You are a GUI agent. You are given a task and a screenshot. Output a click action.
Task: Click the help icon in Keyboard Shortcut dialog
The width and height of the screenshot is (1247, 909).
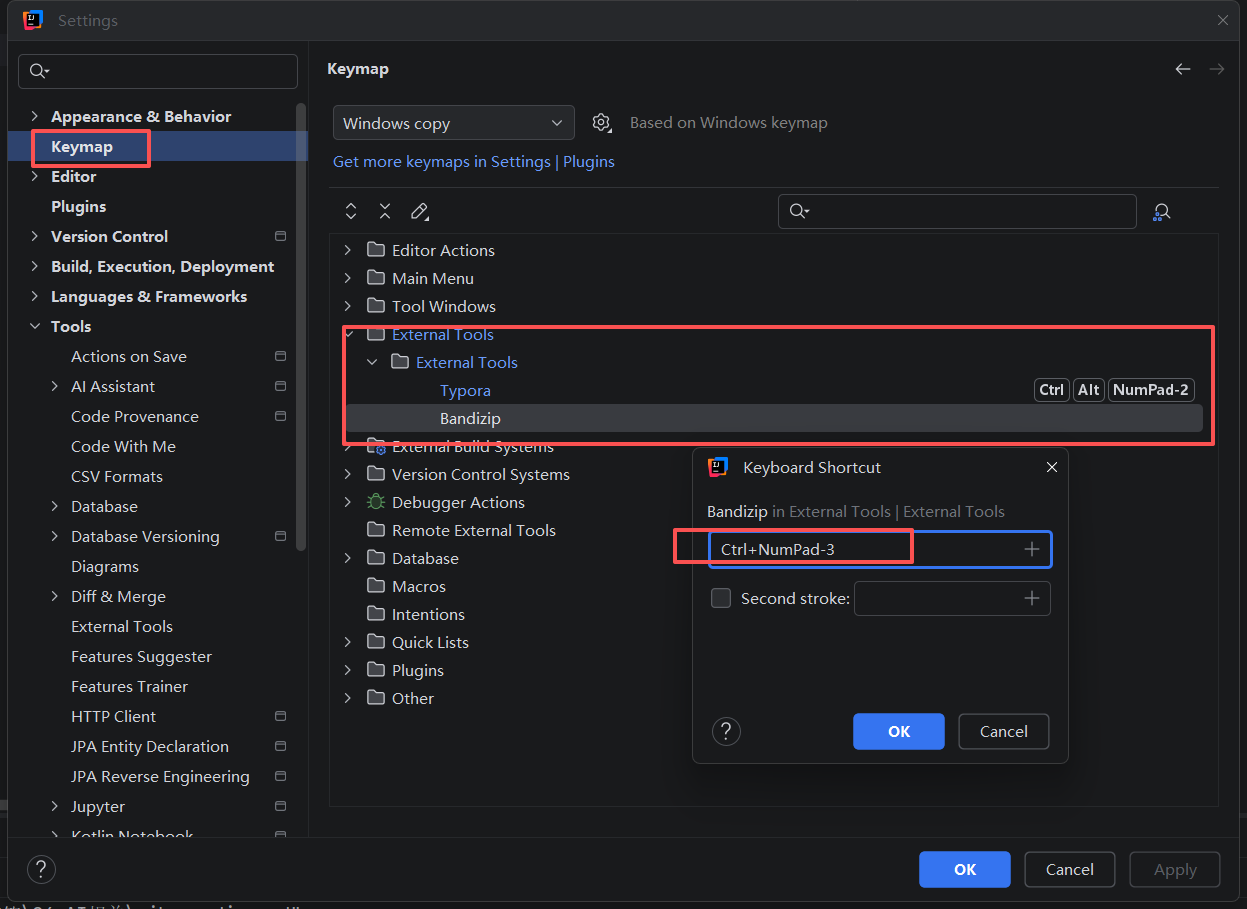point(726,731)
